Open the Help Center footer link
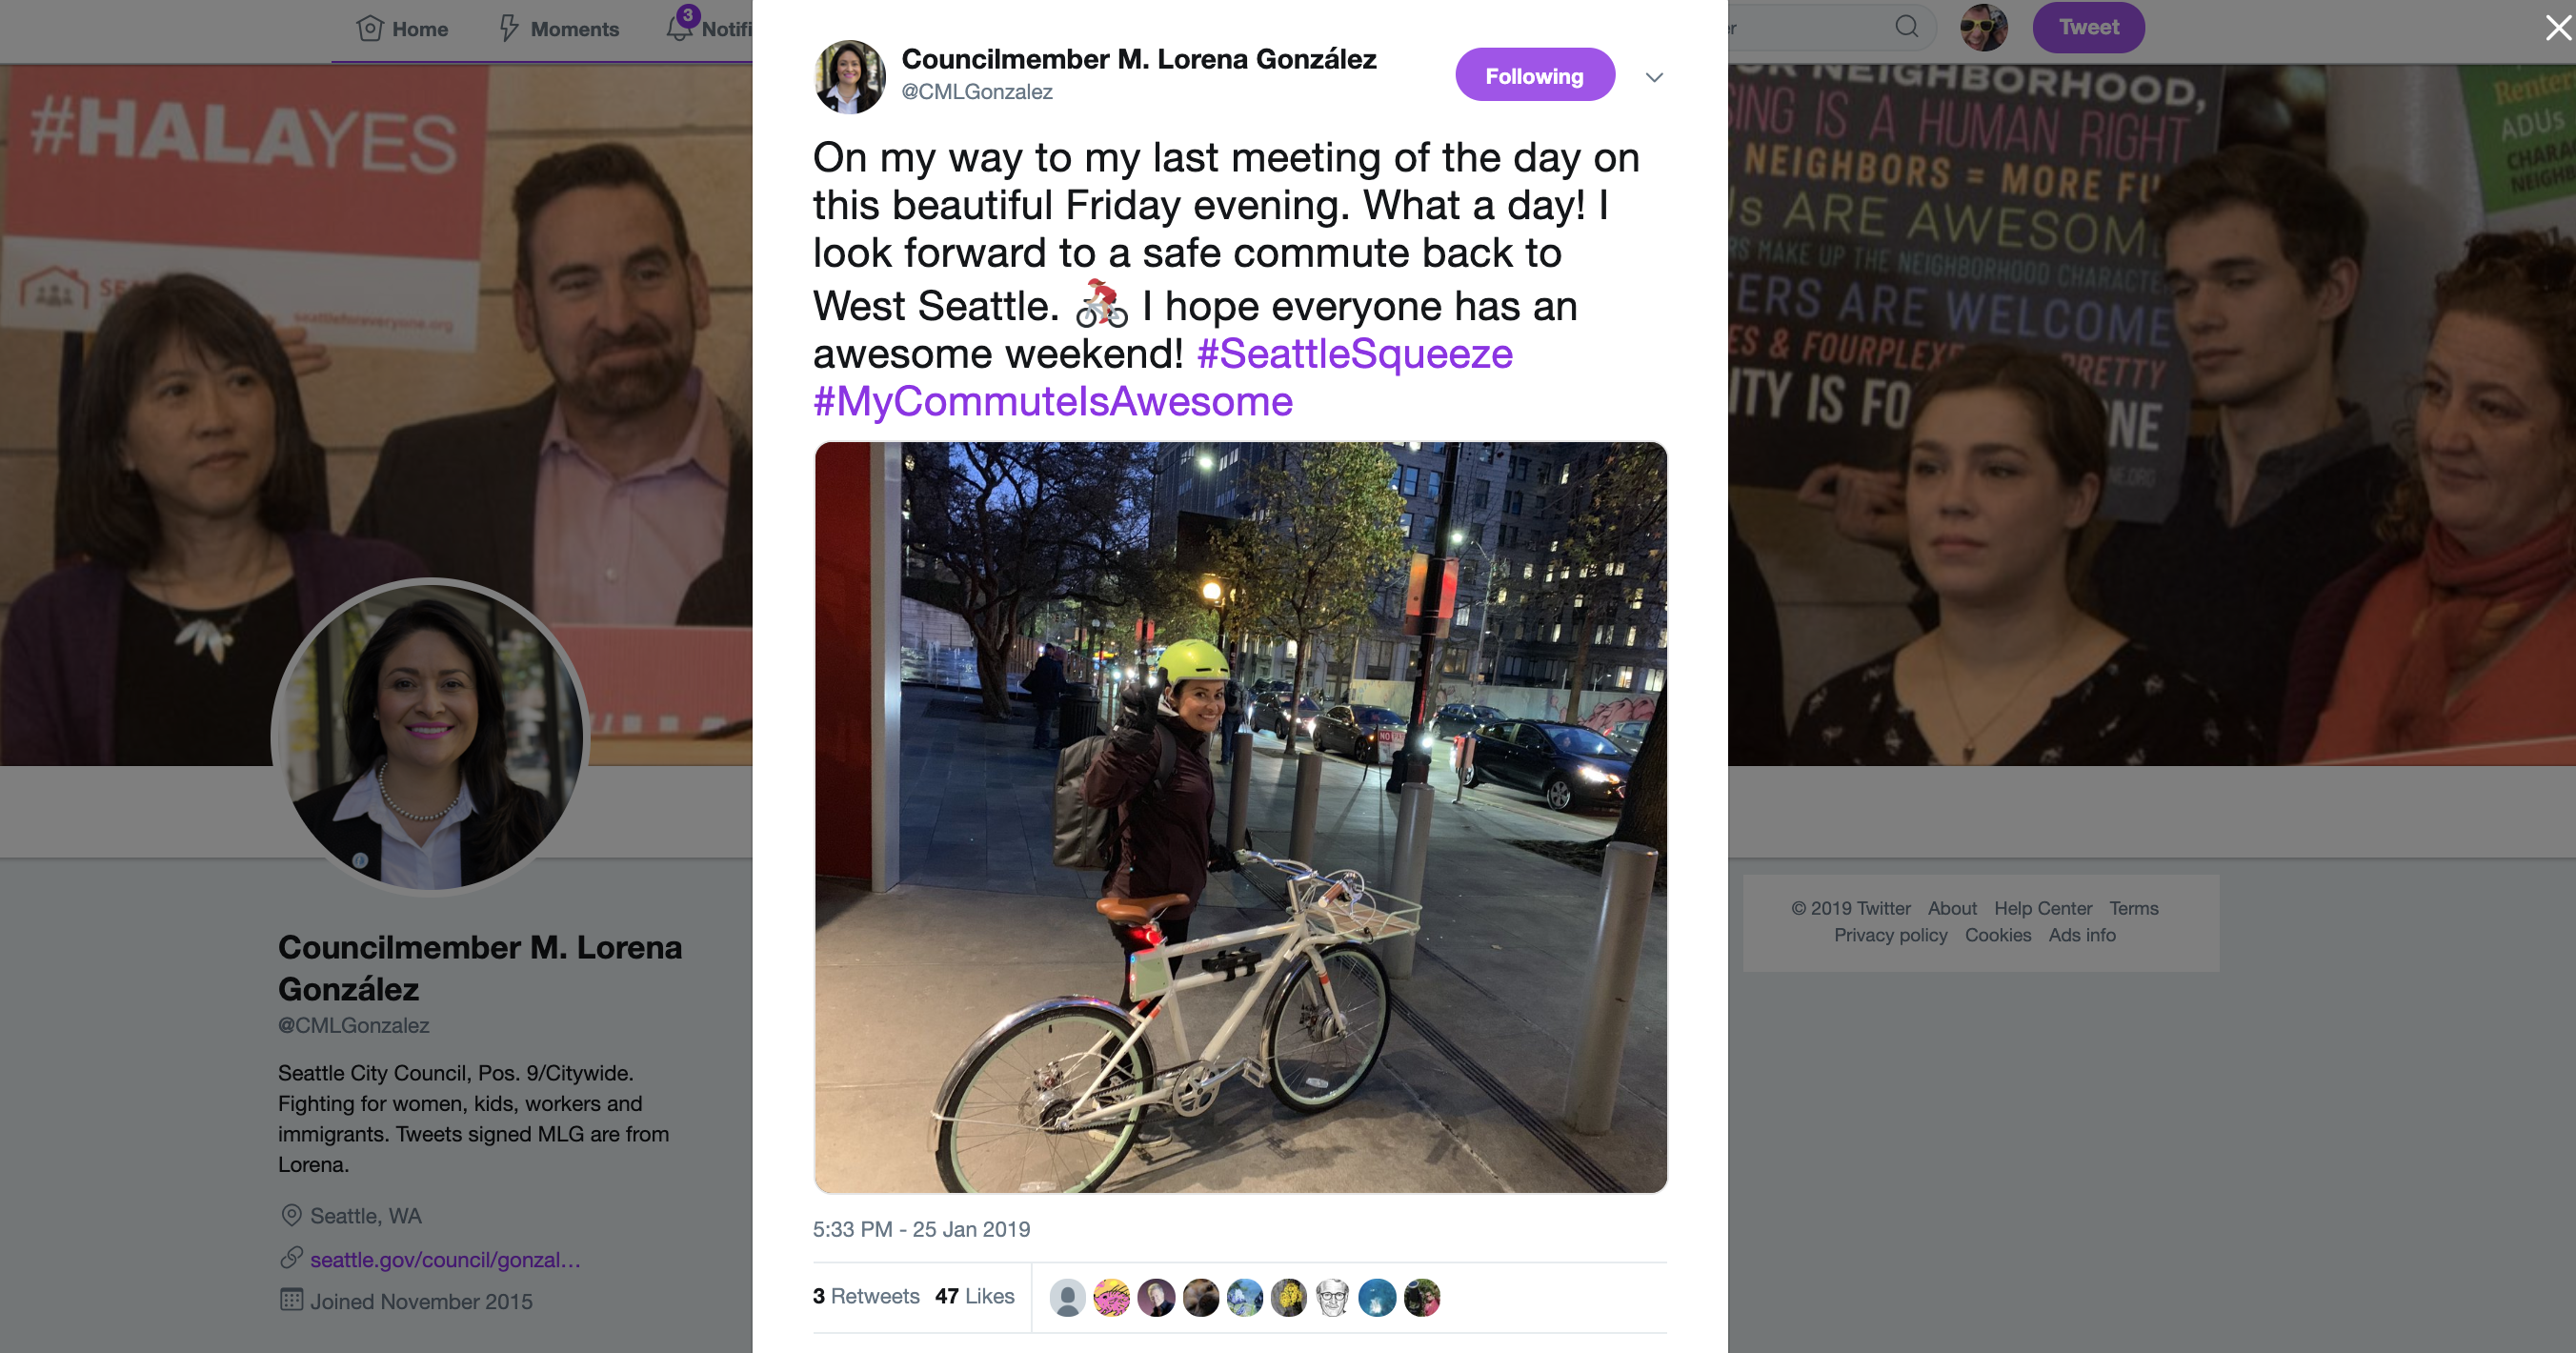 click(x=2042, y=908)
